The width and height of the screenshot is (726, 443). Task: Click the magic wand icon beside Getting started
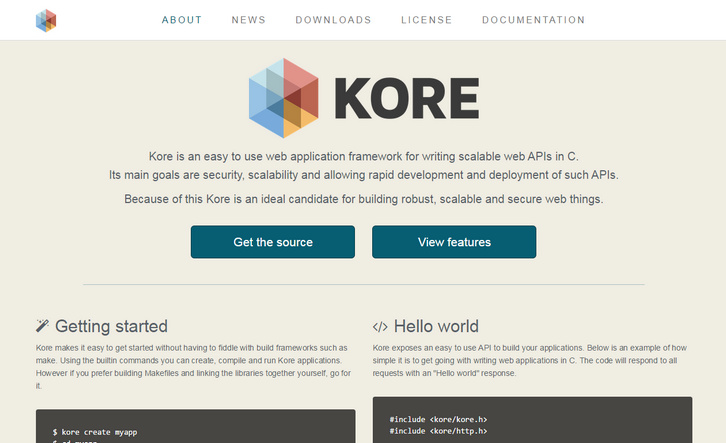coord(43,326)
